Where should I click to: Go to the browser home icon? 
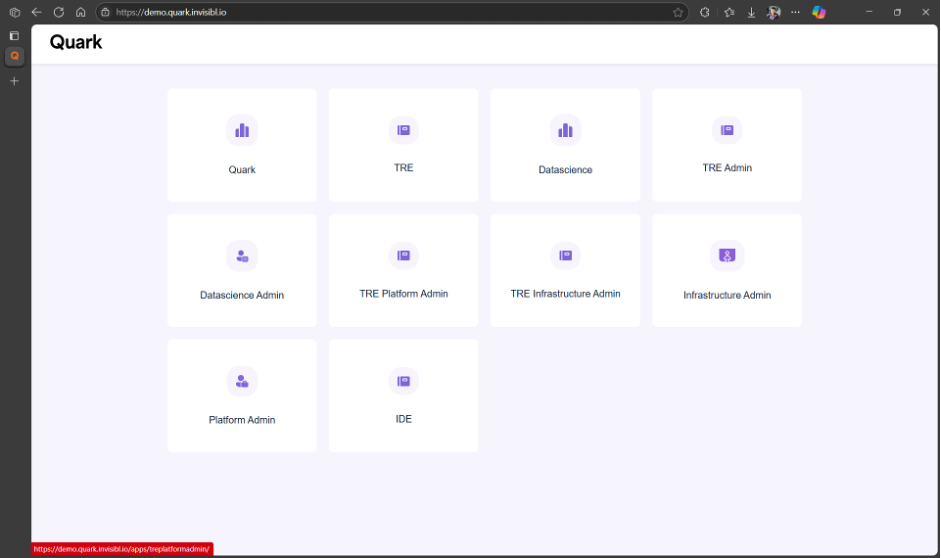(80, 12)
